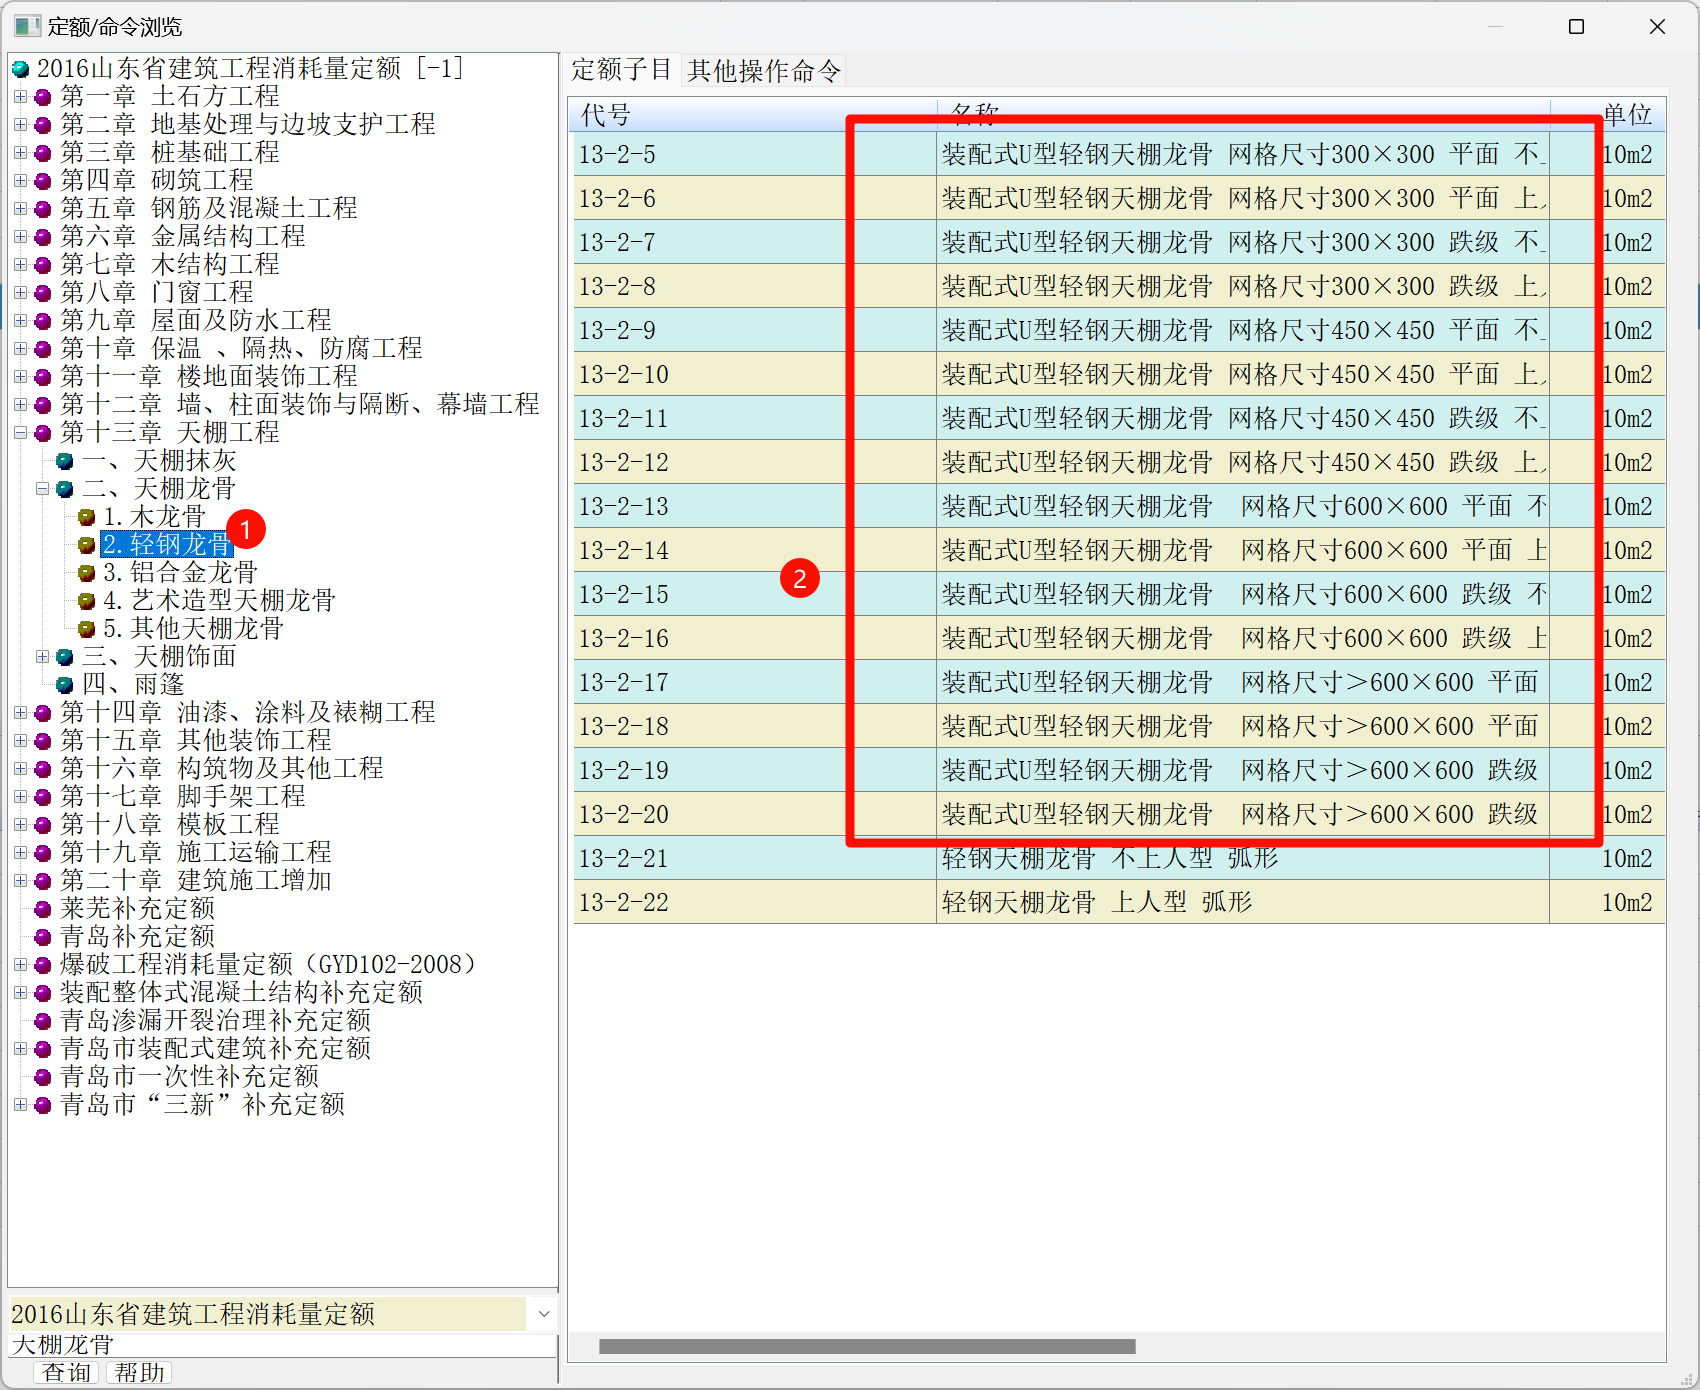Select tree item 第七章 木结构工程
This screenshot has width=1700, height=1390.
point(170,265)
